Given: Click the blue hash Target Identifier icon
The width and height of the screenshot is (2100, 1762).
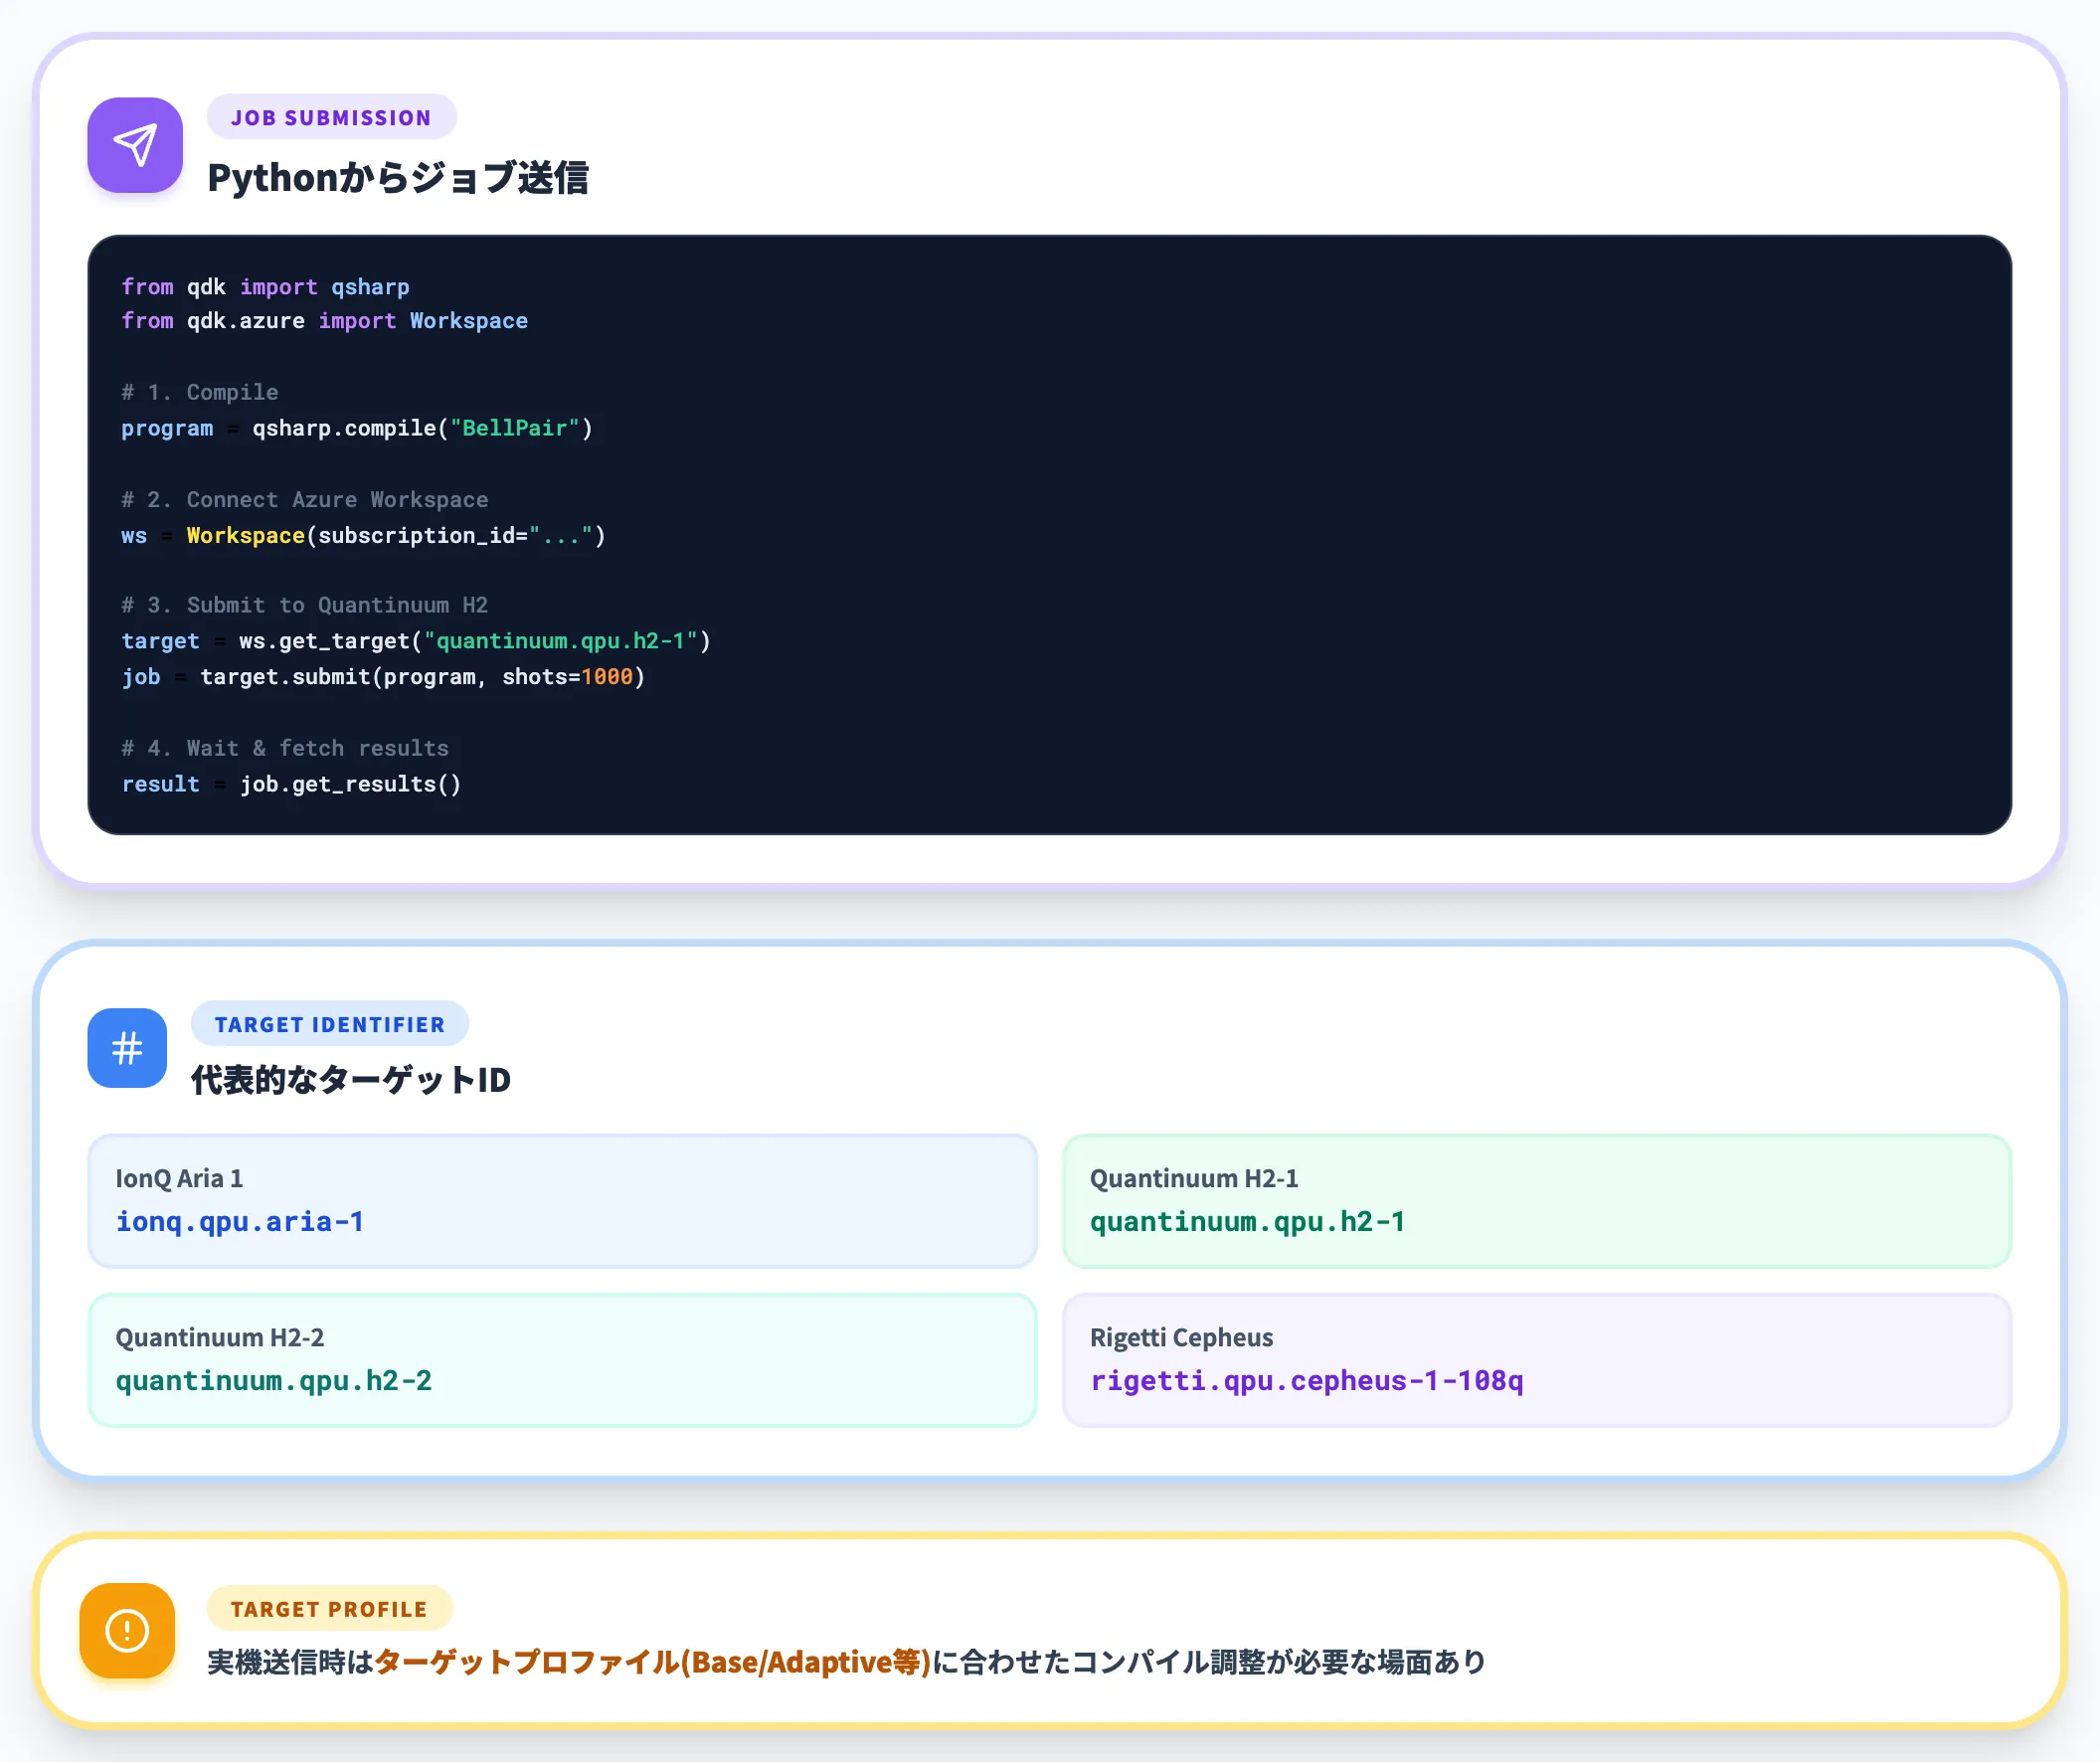Looking at the screenshot, I should (127, 1048).
